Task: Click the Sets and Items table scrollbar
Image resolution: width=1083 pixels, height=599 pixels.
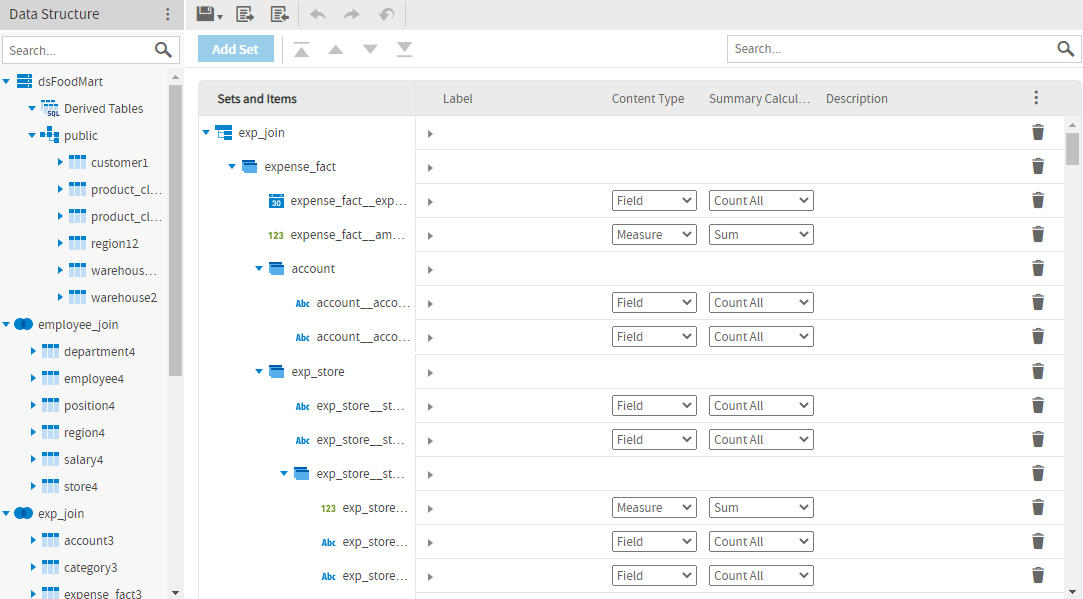Action: pos(1072,149)
